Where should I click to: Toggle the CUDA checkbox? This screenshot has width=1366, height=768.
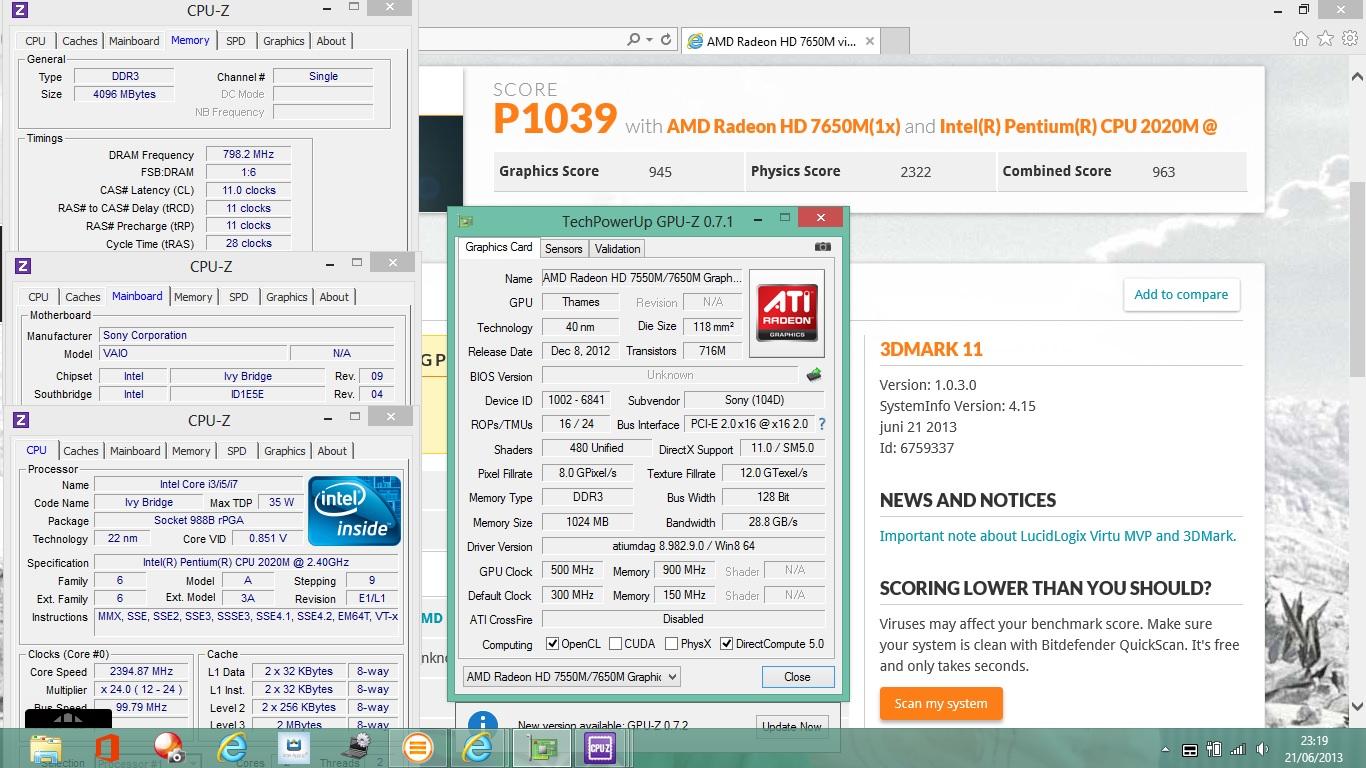(615, 644)
